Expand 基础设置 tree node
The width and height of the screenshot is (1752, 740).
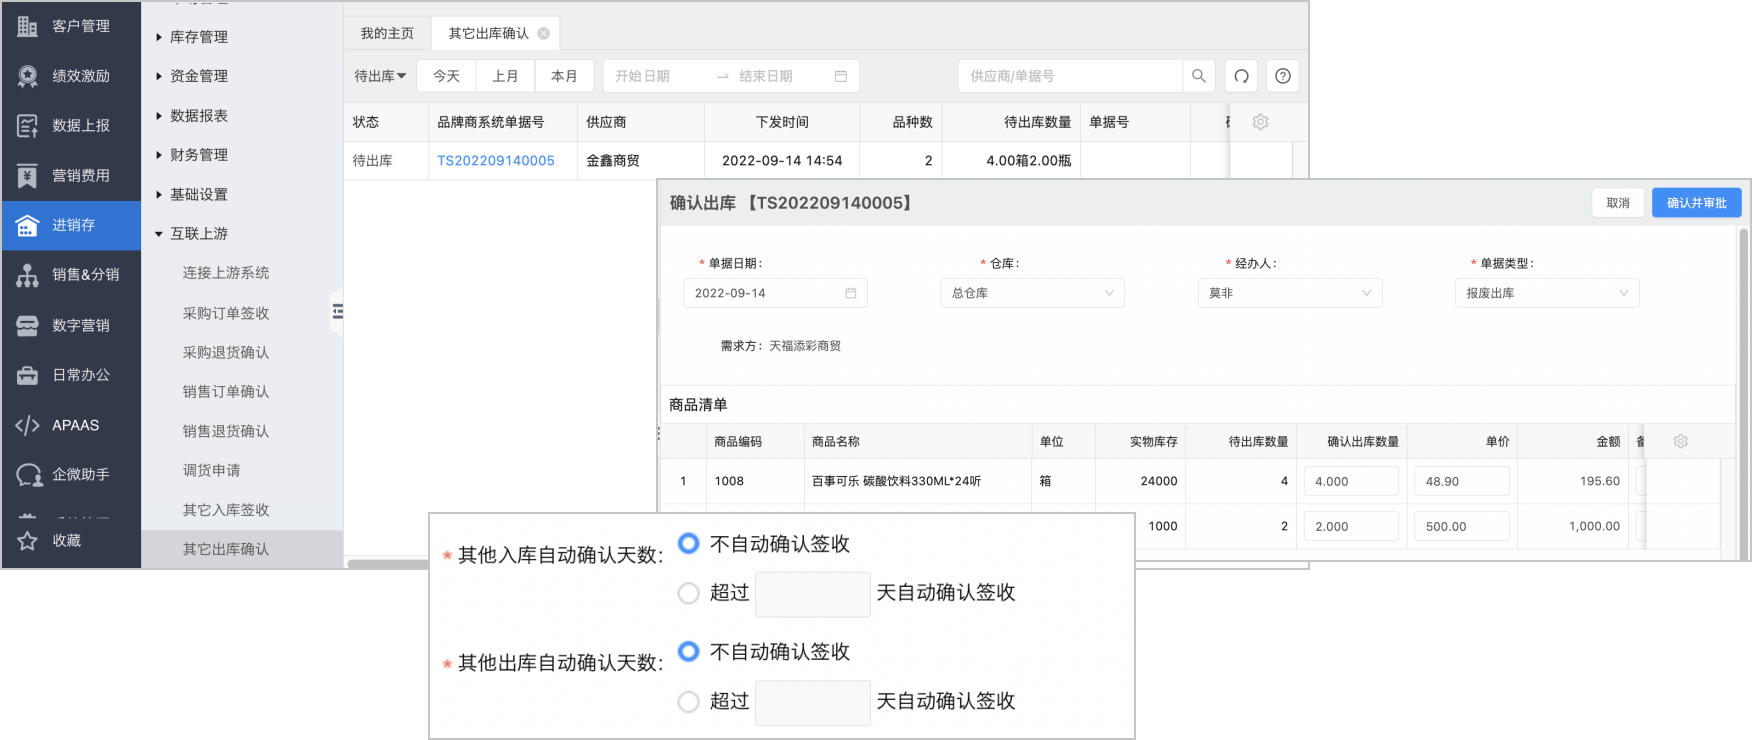click(x=159, y=195)
